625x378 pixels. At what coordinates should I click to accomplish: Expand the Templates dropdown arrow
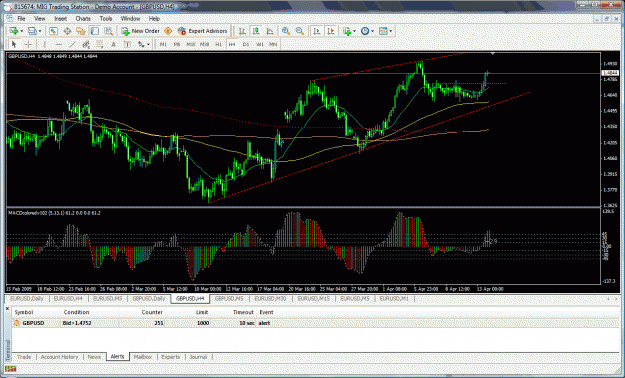pyautogui.click(x=391, y=31)
